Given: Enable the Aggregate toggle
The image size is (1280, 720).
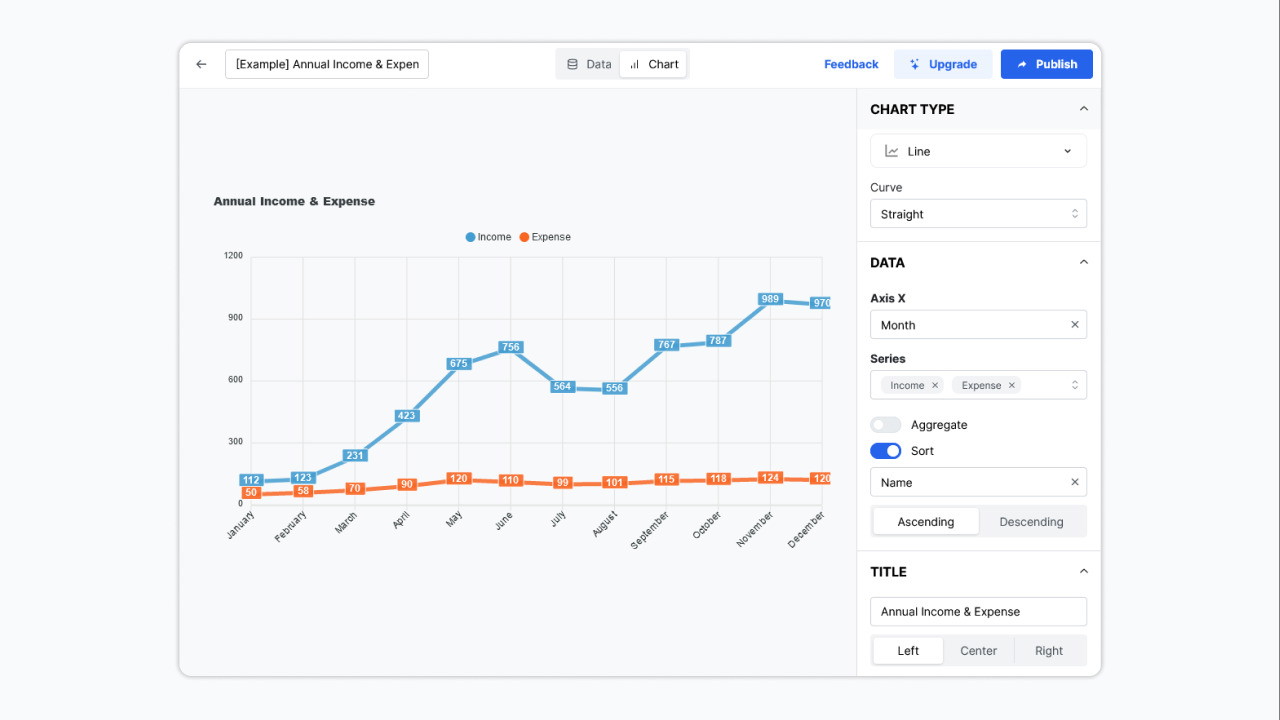Looking at the screenshot, I should click(886, 425).
